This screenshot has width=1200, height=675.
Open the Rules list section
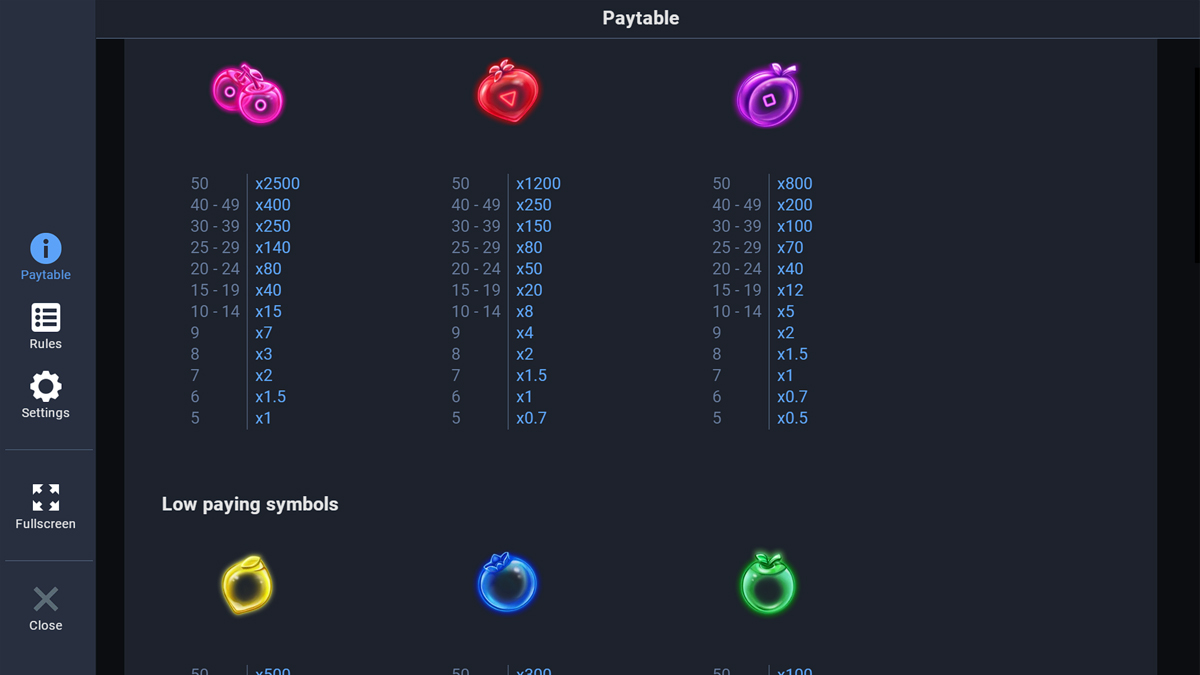click(x=46, y=326)
